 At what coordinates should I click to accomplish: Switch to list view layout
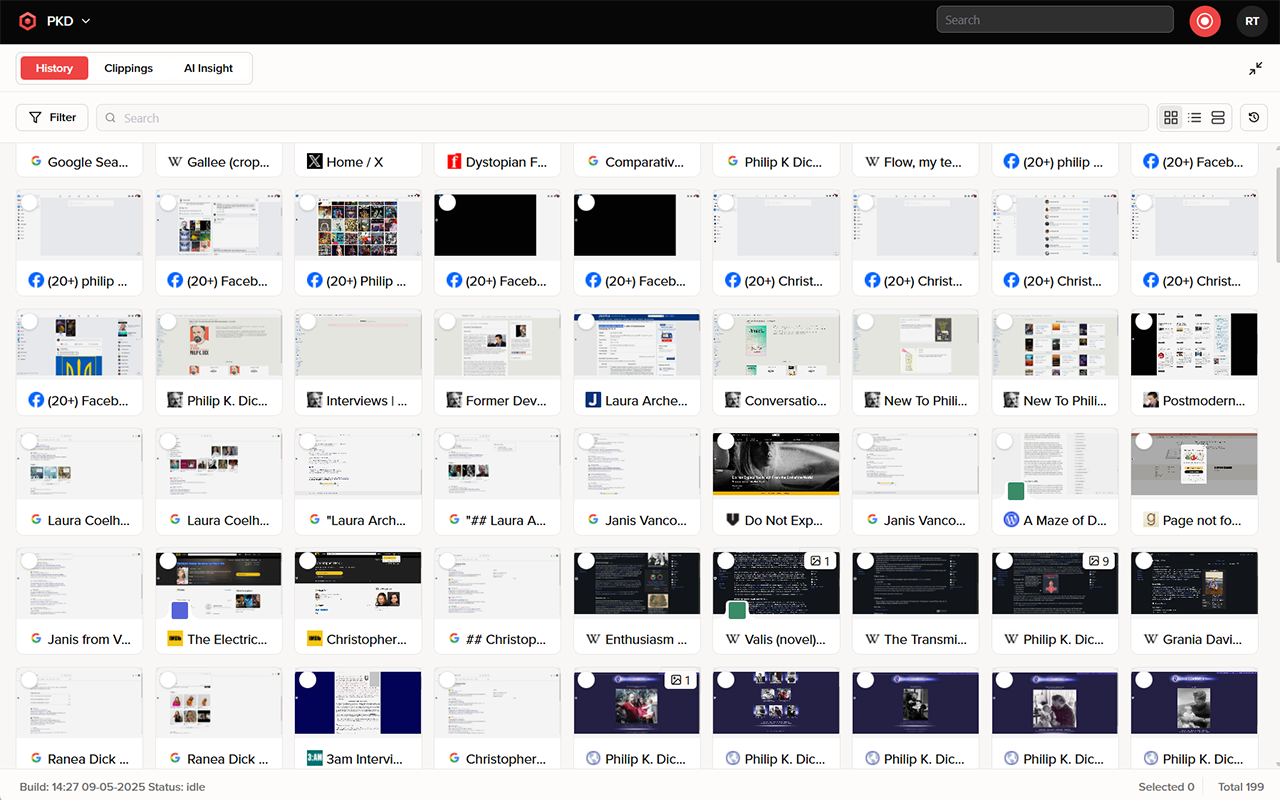pos(1194,117)
